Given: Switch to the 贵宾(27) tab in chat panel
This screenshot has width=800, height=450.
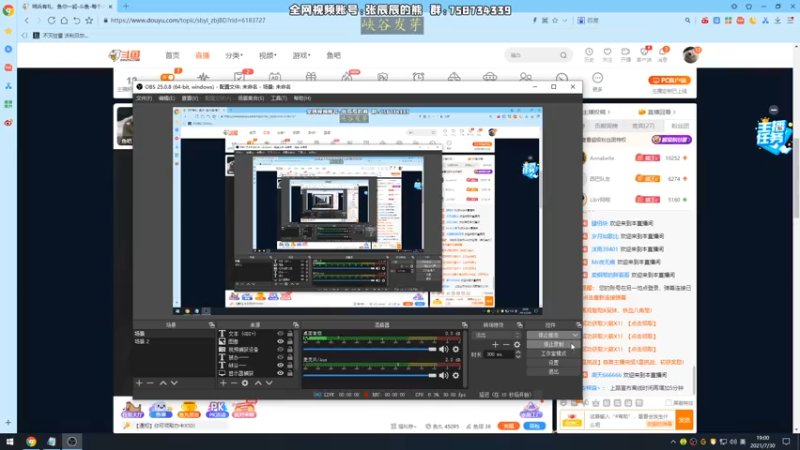Looking at the screenshot, I should point(643,126).
